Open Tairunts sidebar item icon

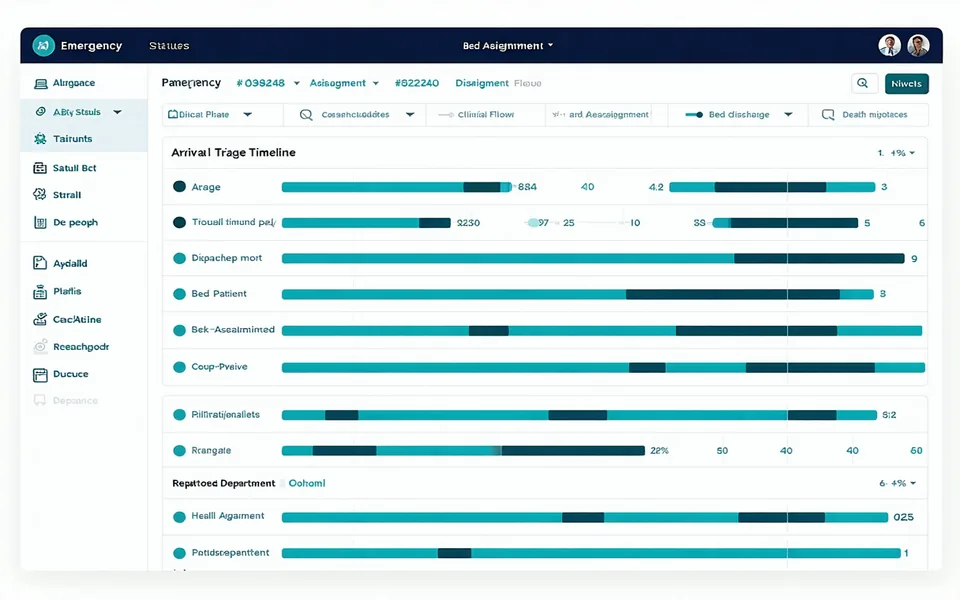(40, 139)
